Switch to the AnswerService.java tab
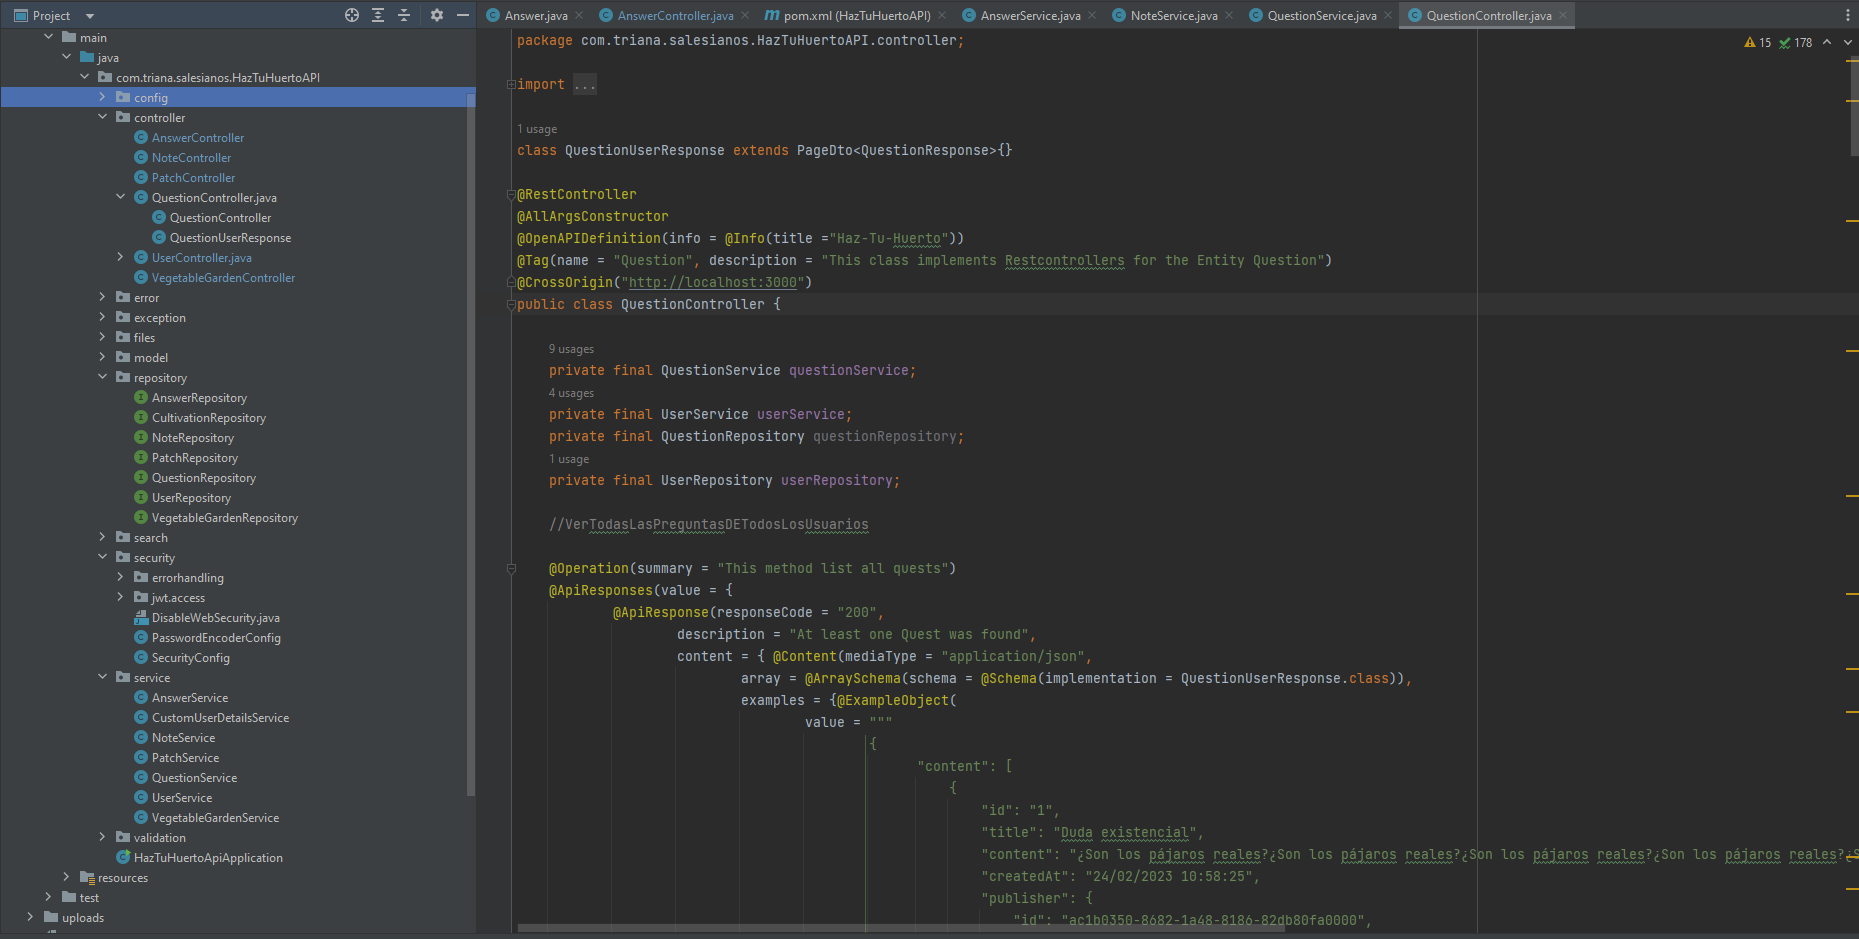The image size is (1859, 939). (1029, 15)
